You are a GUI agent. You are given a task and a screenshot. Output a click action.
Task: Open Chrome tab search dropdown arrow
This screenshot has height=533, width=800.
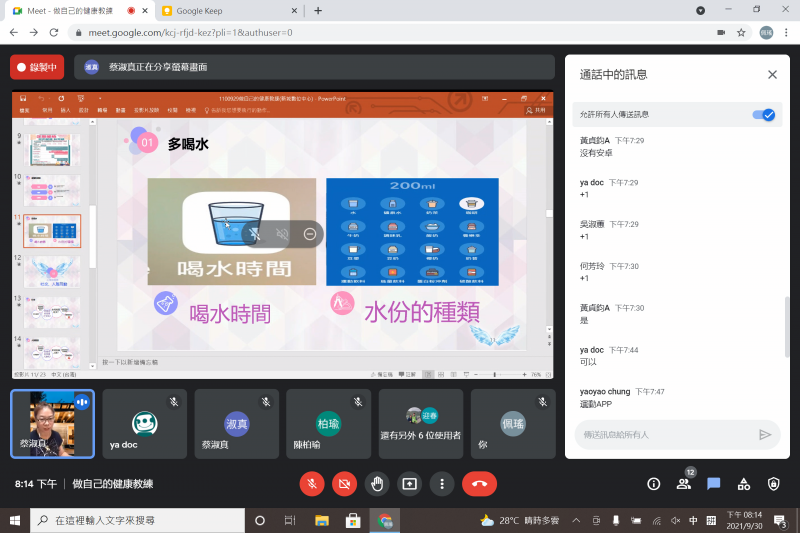(701, 10)
